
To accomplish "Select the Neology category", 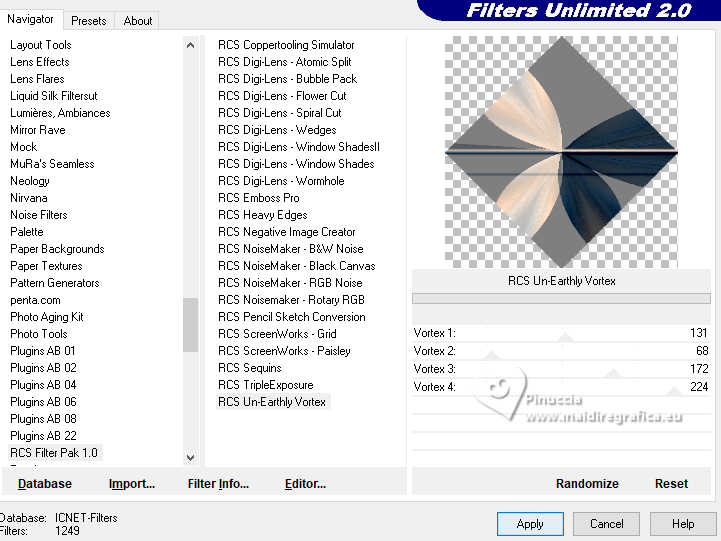I will click(30, 181).
